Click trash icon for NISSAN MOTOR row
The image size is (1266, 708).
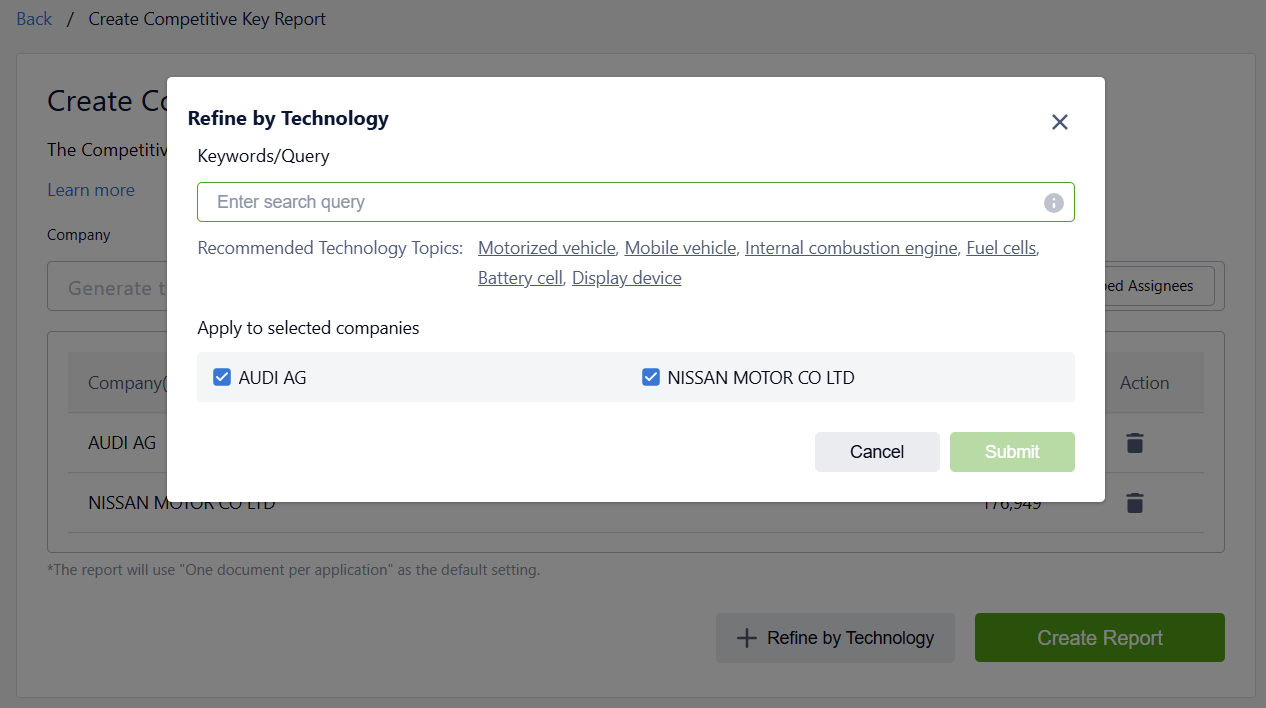click(1134, 503)
